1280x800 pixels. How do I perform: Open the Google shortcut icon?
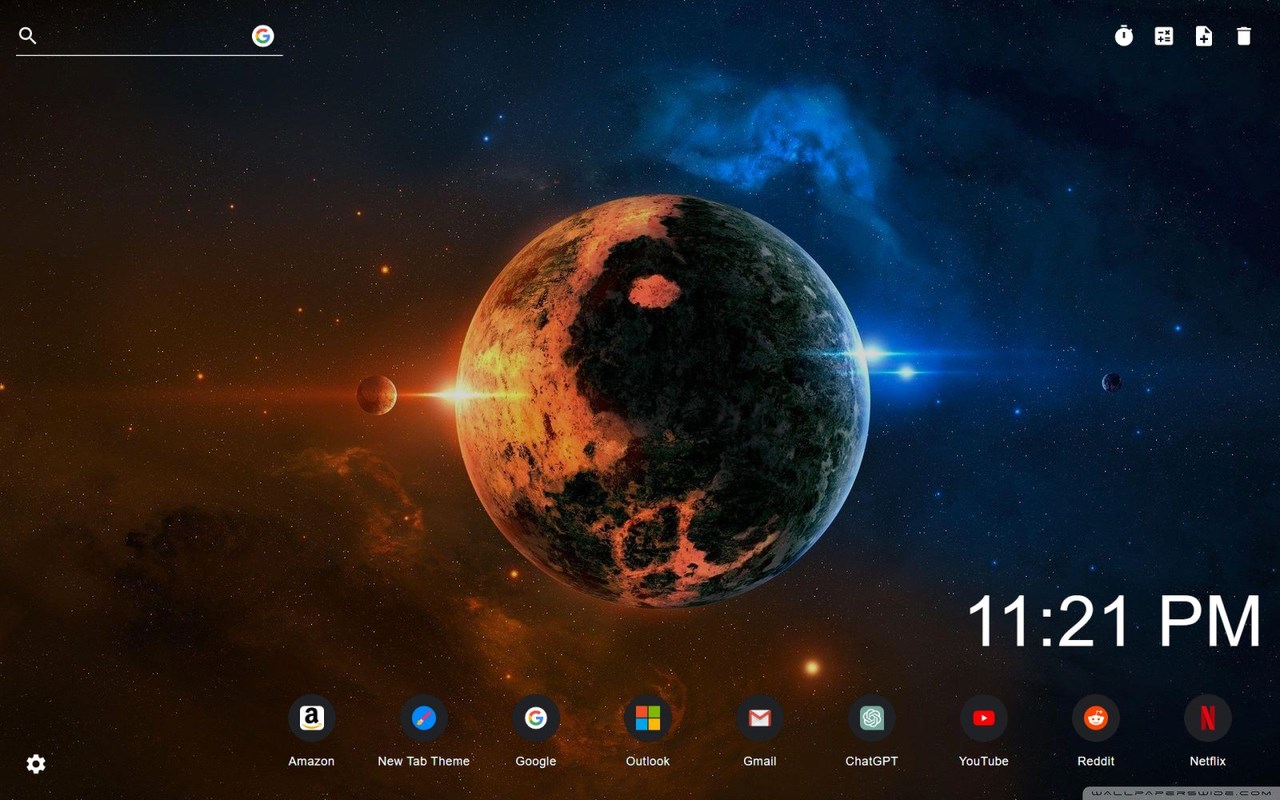[536, 718]
